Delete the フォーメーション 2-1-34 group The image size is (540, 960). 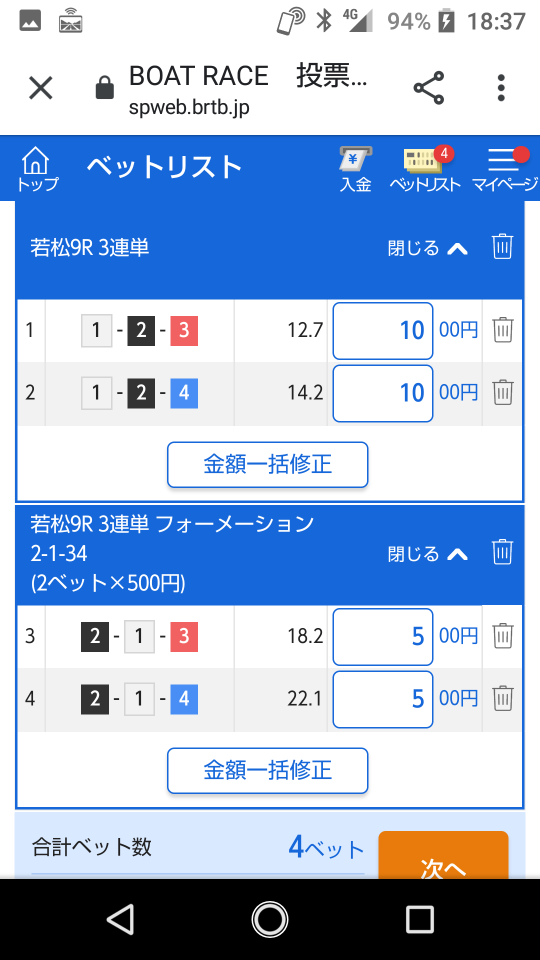[502, 552]
